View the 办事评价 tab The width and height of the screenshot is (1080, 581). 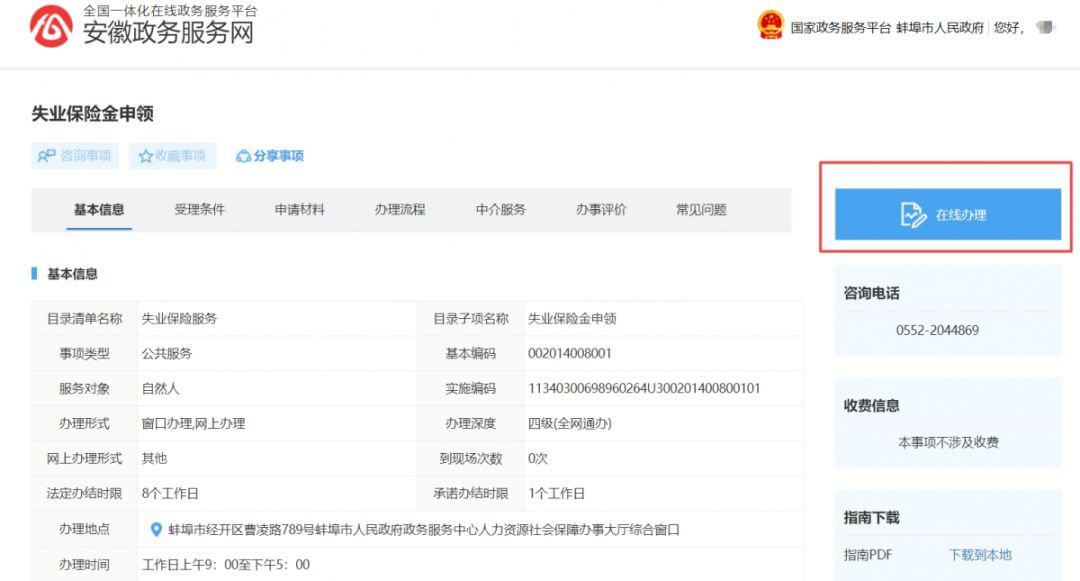tap(601, 210)
